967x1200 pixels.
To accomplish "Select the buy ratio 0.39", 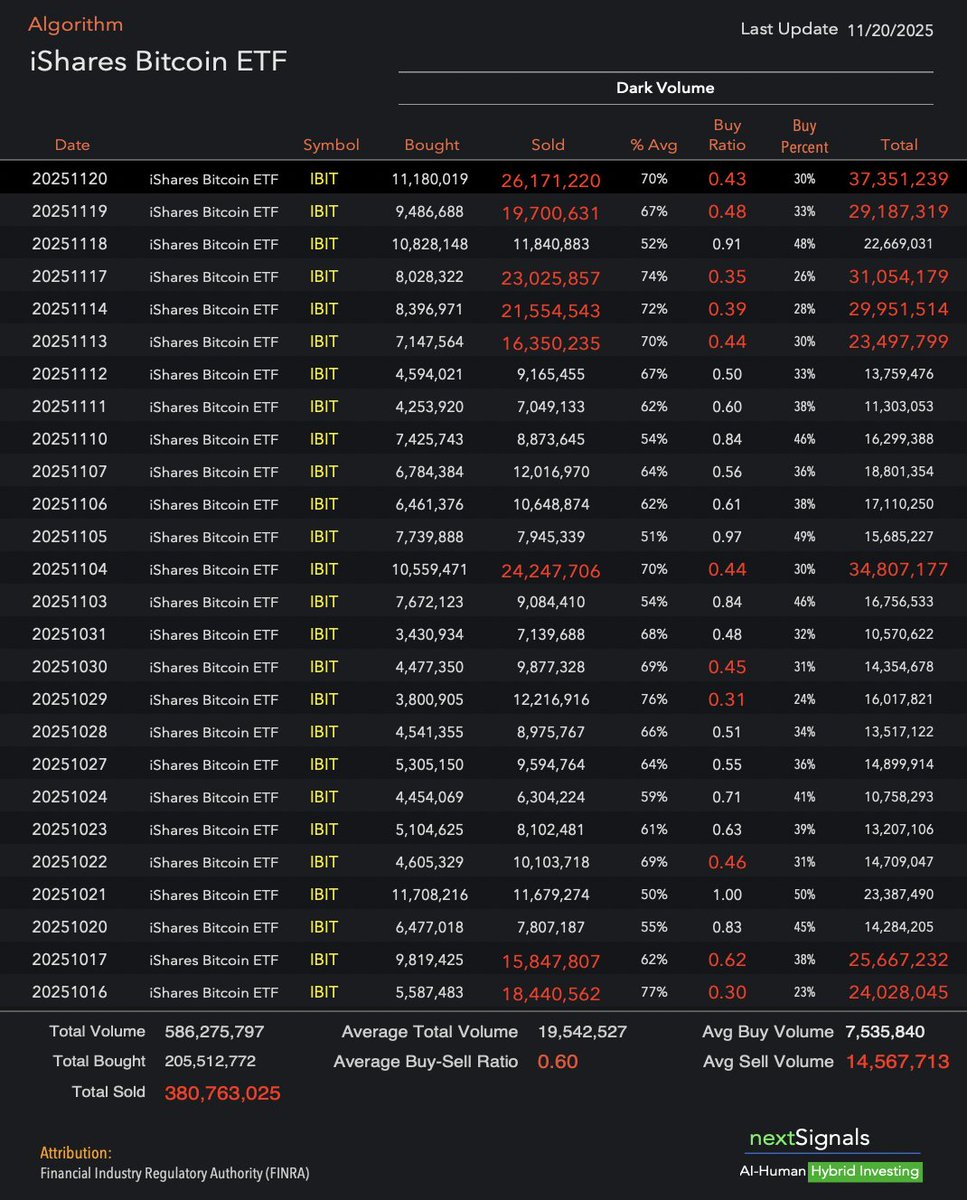I will pyautogui.click(x=727, y=310).
